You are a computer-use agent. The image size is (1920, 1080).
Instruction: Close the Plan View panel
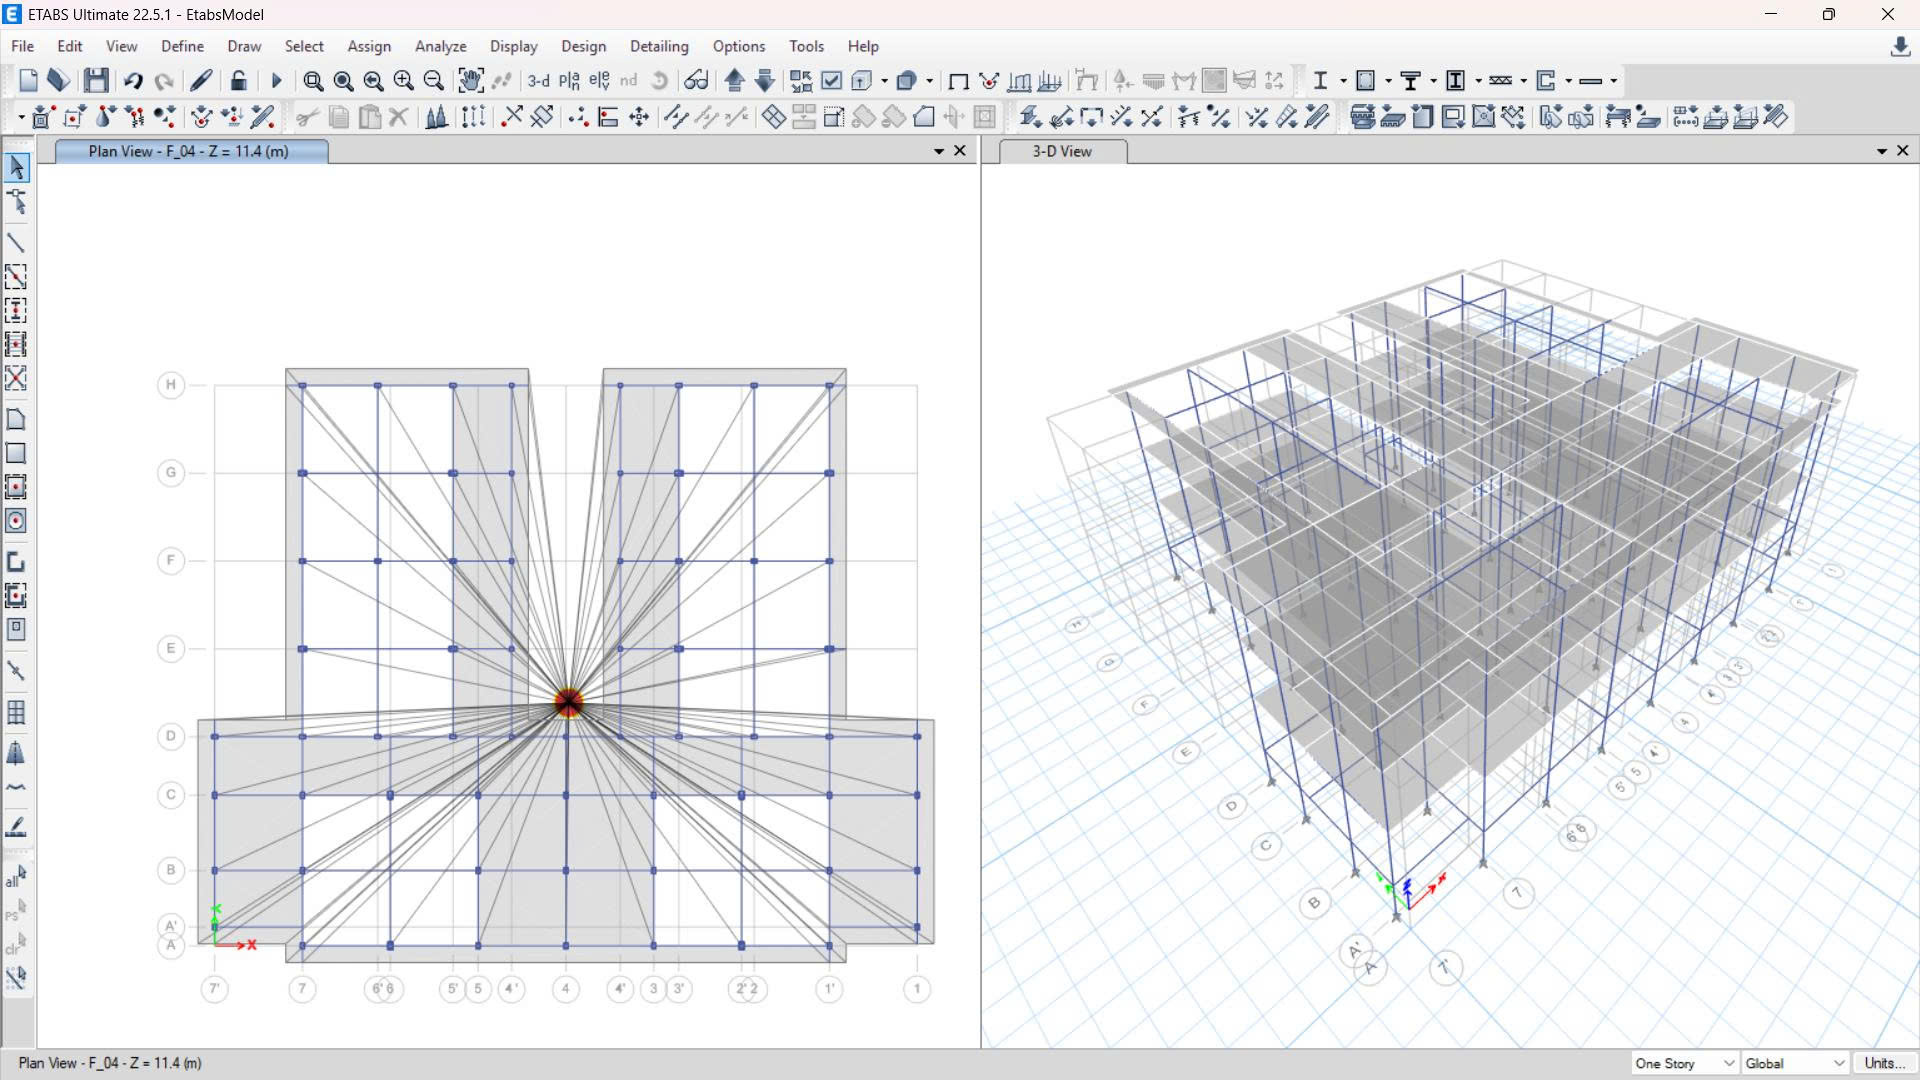click(x=960, y=151)
